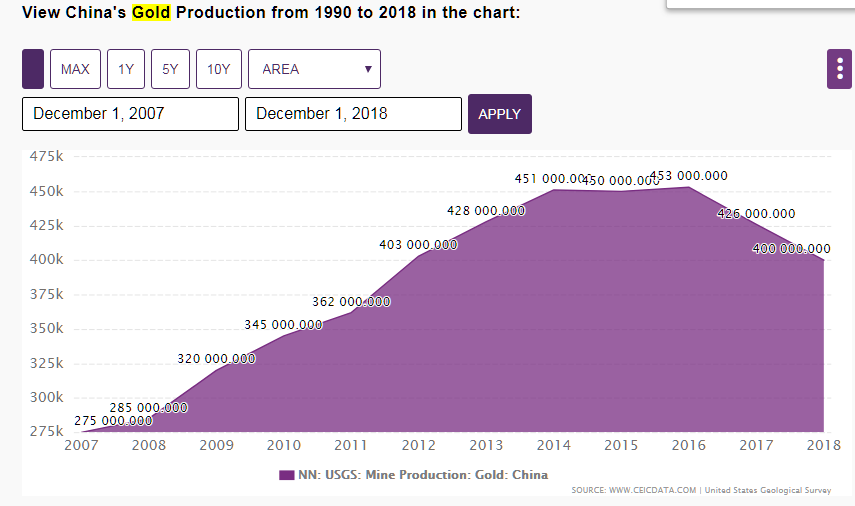Select the 451 000.000 peak data label
Viewport: 855px width, 506px height.
(x=553, y=179)
